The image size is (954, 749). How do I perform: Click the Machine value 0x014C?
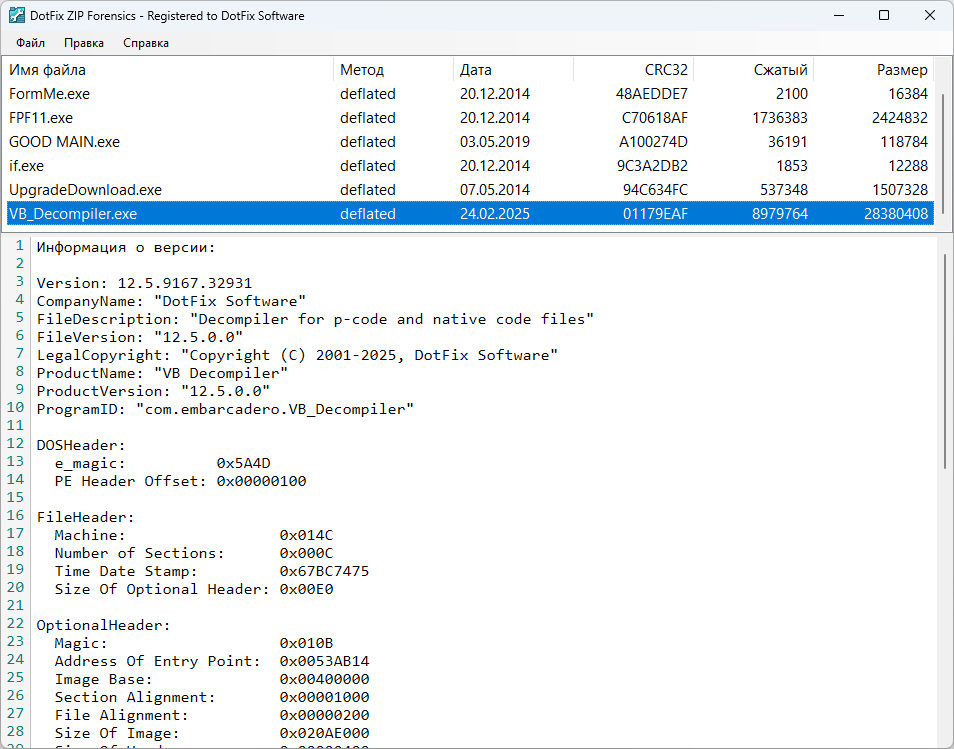click(307, 535)
